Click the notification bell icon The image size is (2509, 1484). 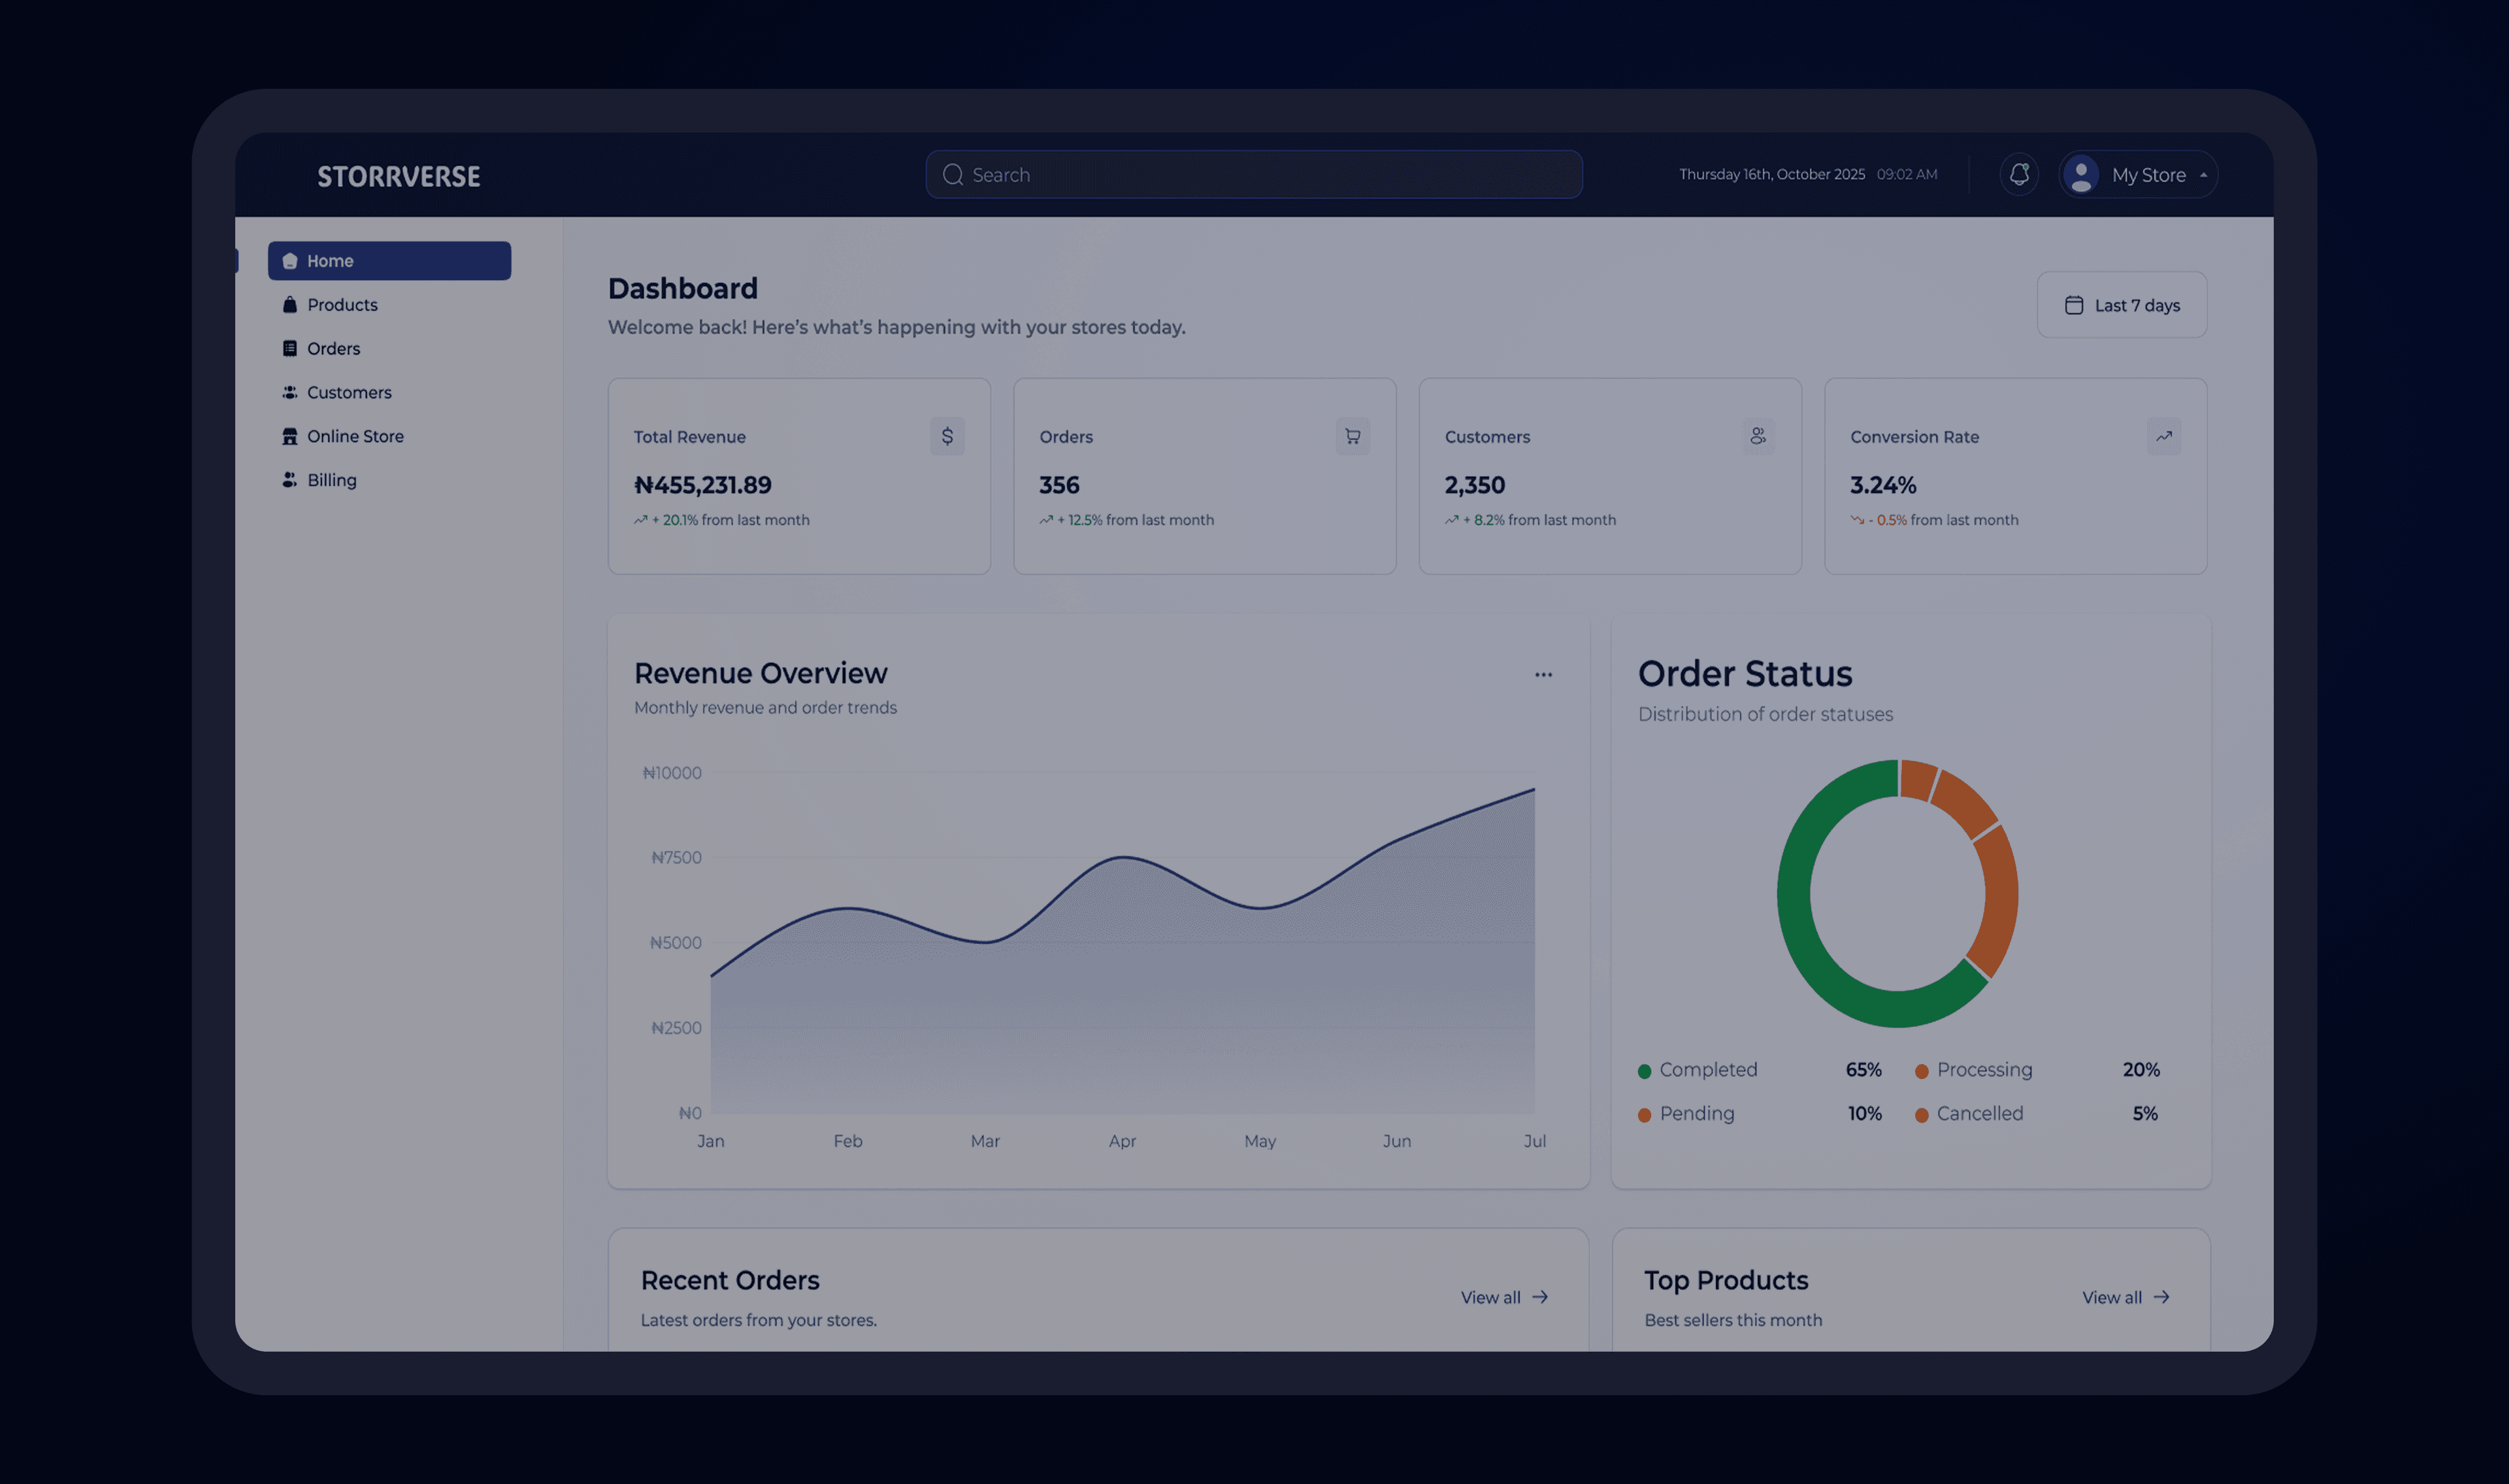click(2019, 174)
